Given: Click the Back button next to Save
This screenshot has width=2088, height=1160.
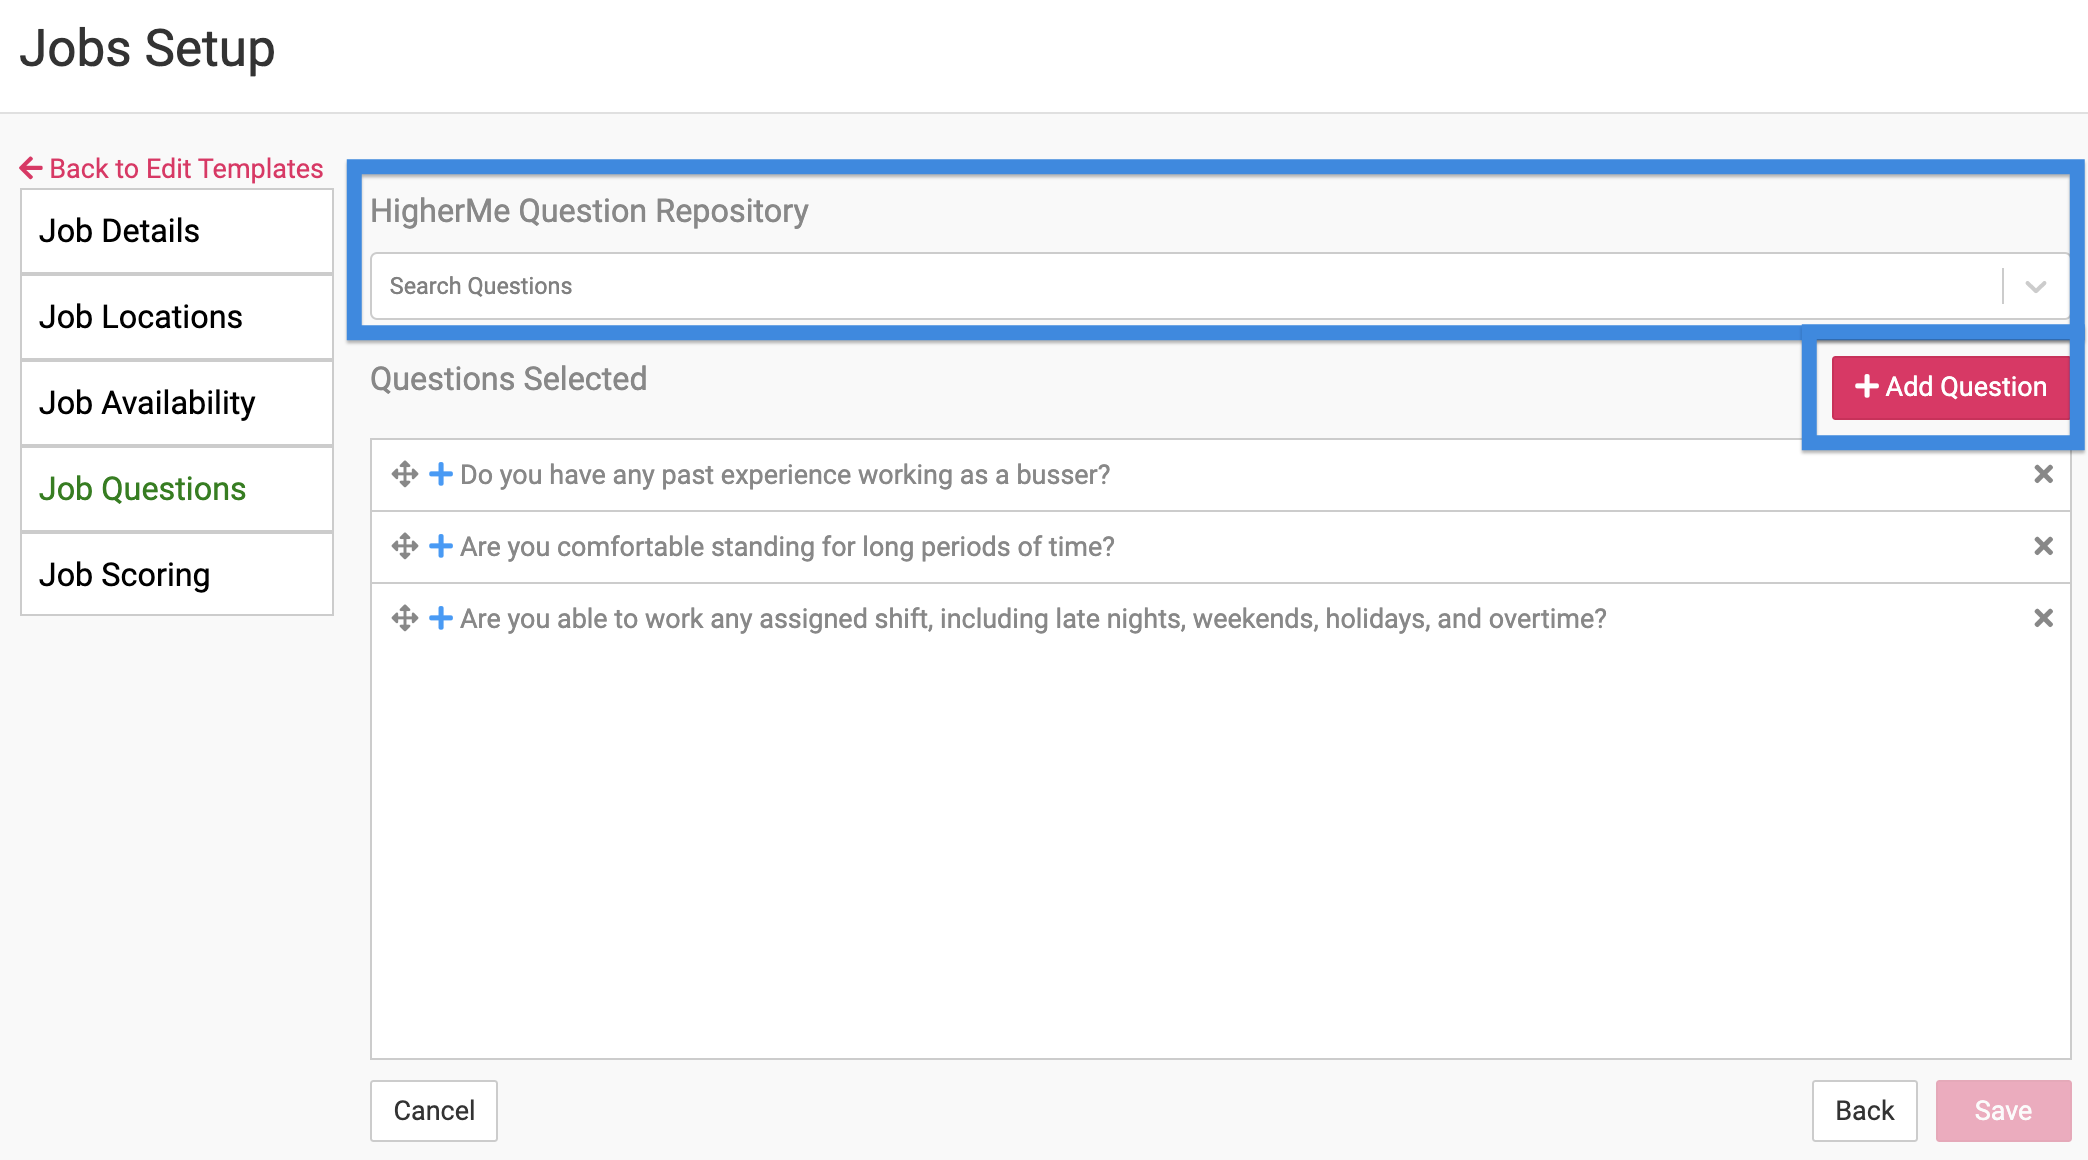Looking at the screenshot, I should click(x=1864, y=1111).
